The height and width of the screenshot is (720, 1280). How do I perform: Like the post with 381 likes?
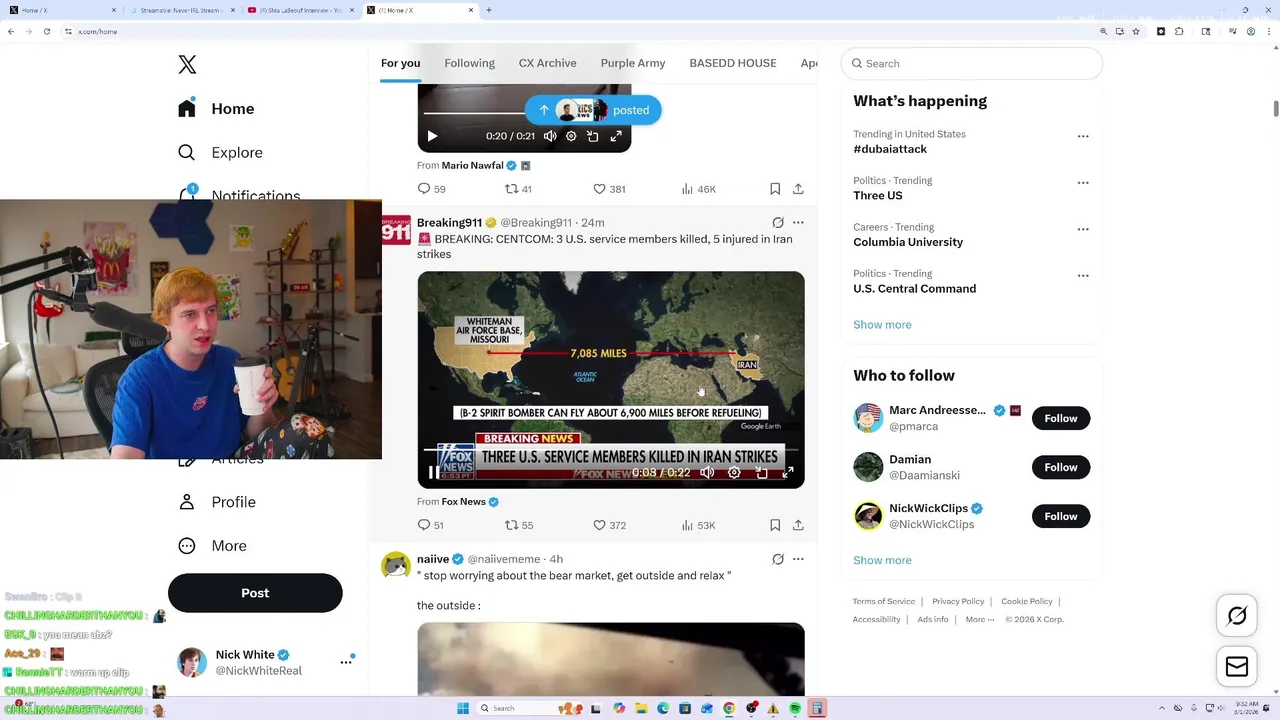click(x=609, y=189)
